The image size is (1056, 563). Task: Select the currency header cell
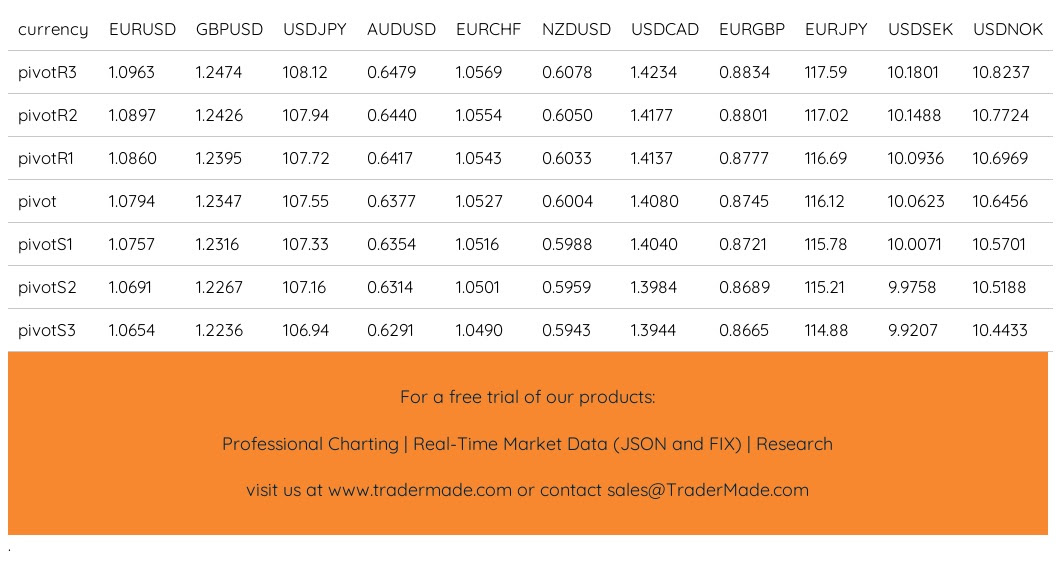coord(53,29)
